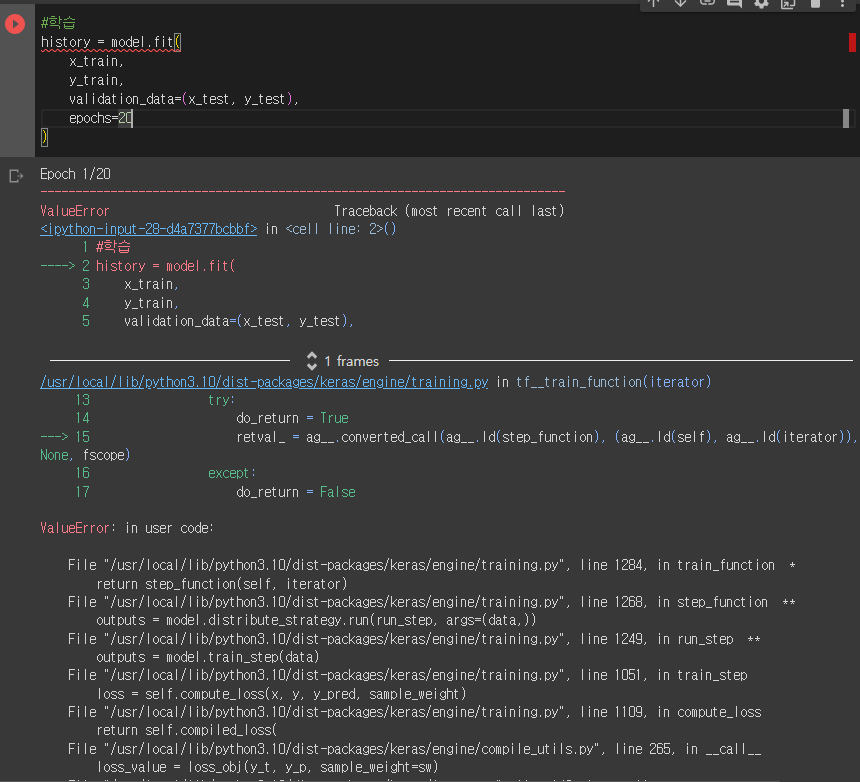Click the 'x_train,' line in the code cell
Screen dimensions: 860x782
coord(97,61)
